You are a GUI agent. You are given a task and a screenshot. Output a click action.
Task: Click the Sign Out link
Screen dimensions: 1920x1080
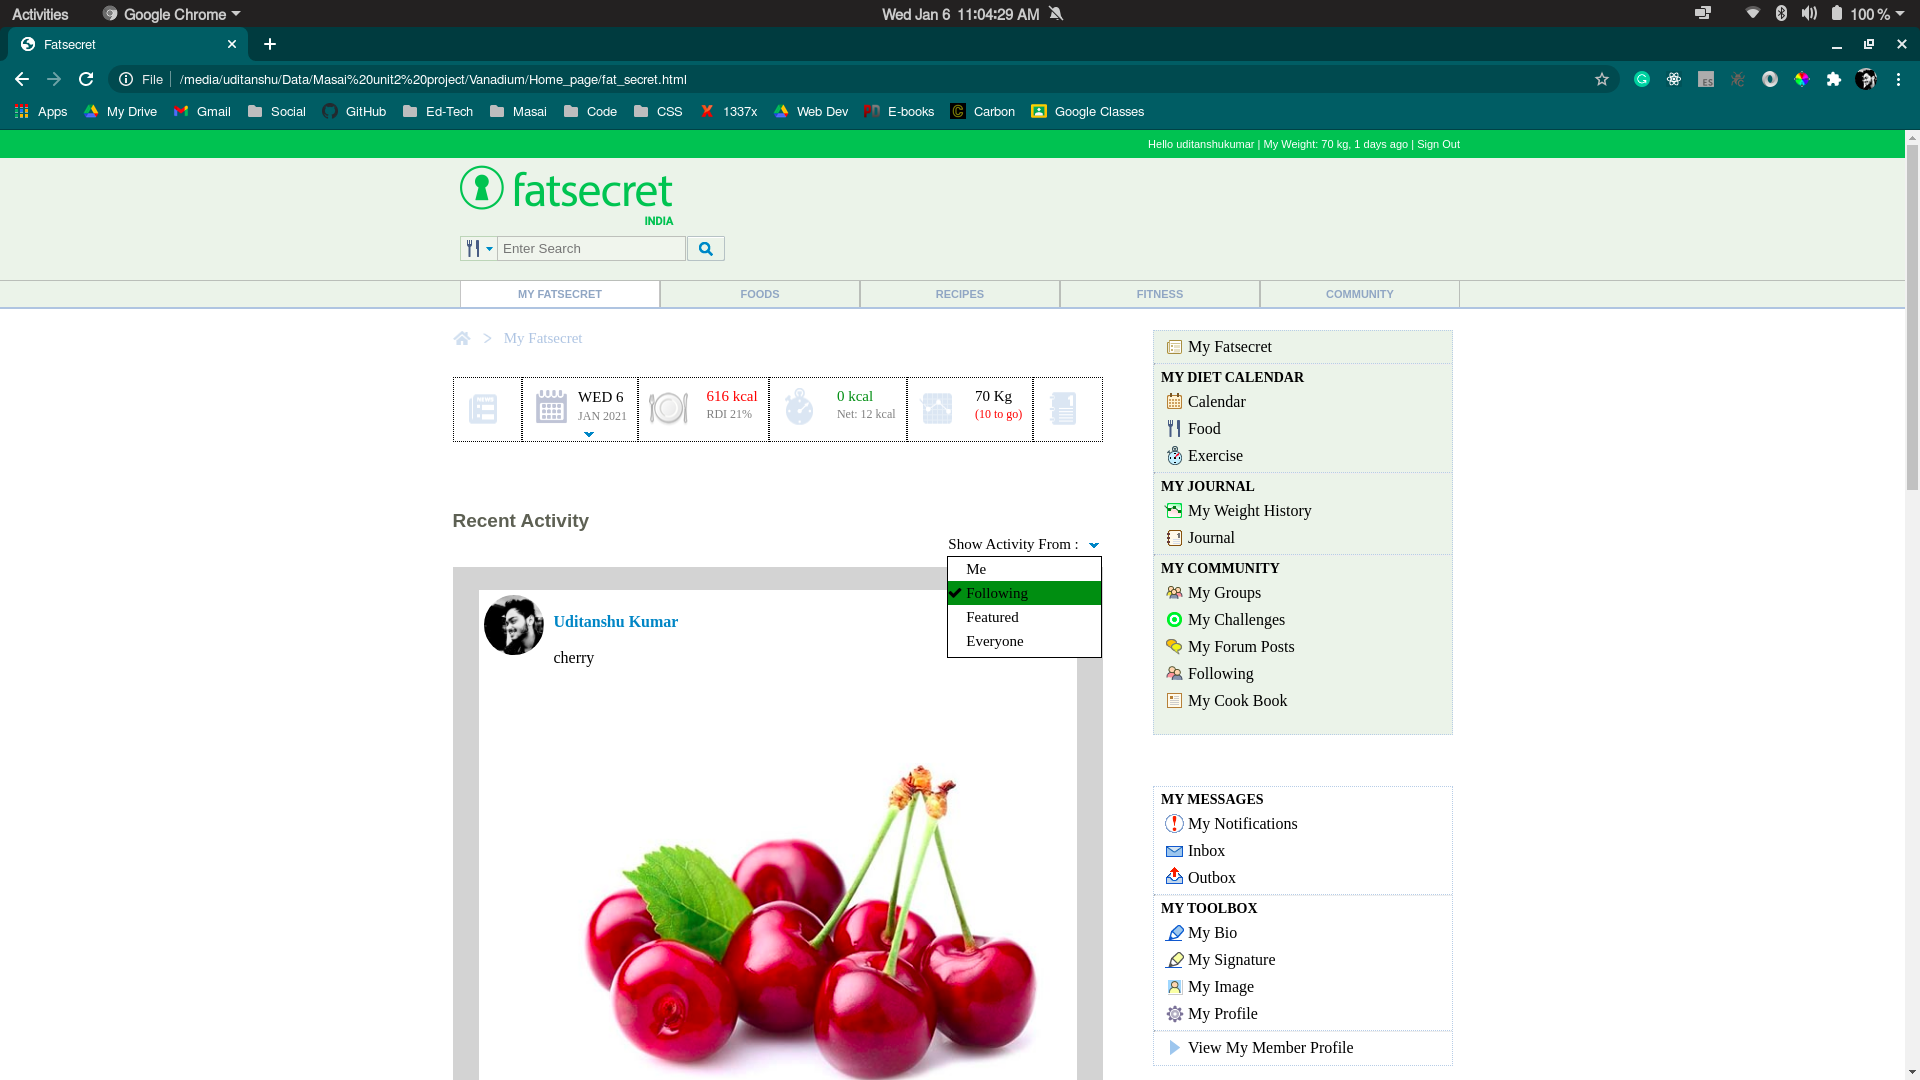(1438, 144)
